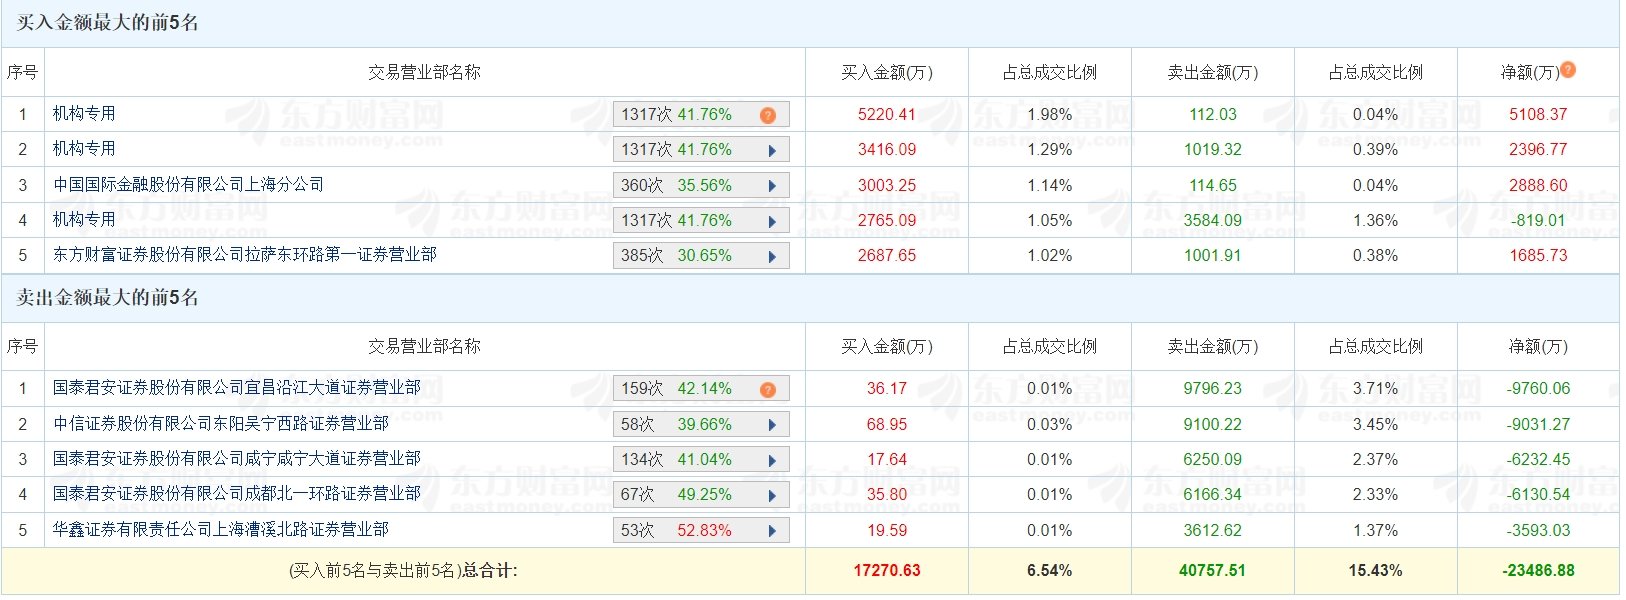Click the orange help icon beside 净额(万) header
Image resolution: width=1626 pixels, height=600 pixels.
click(x=1567, y=69)
